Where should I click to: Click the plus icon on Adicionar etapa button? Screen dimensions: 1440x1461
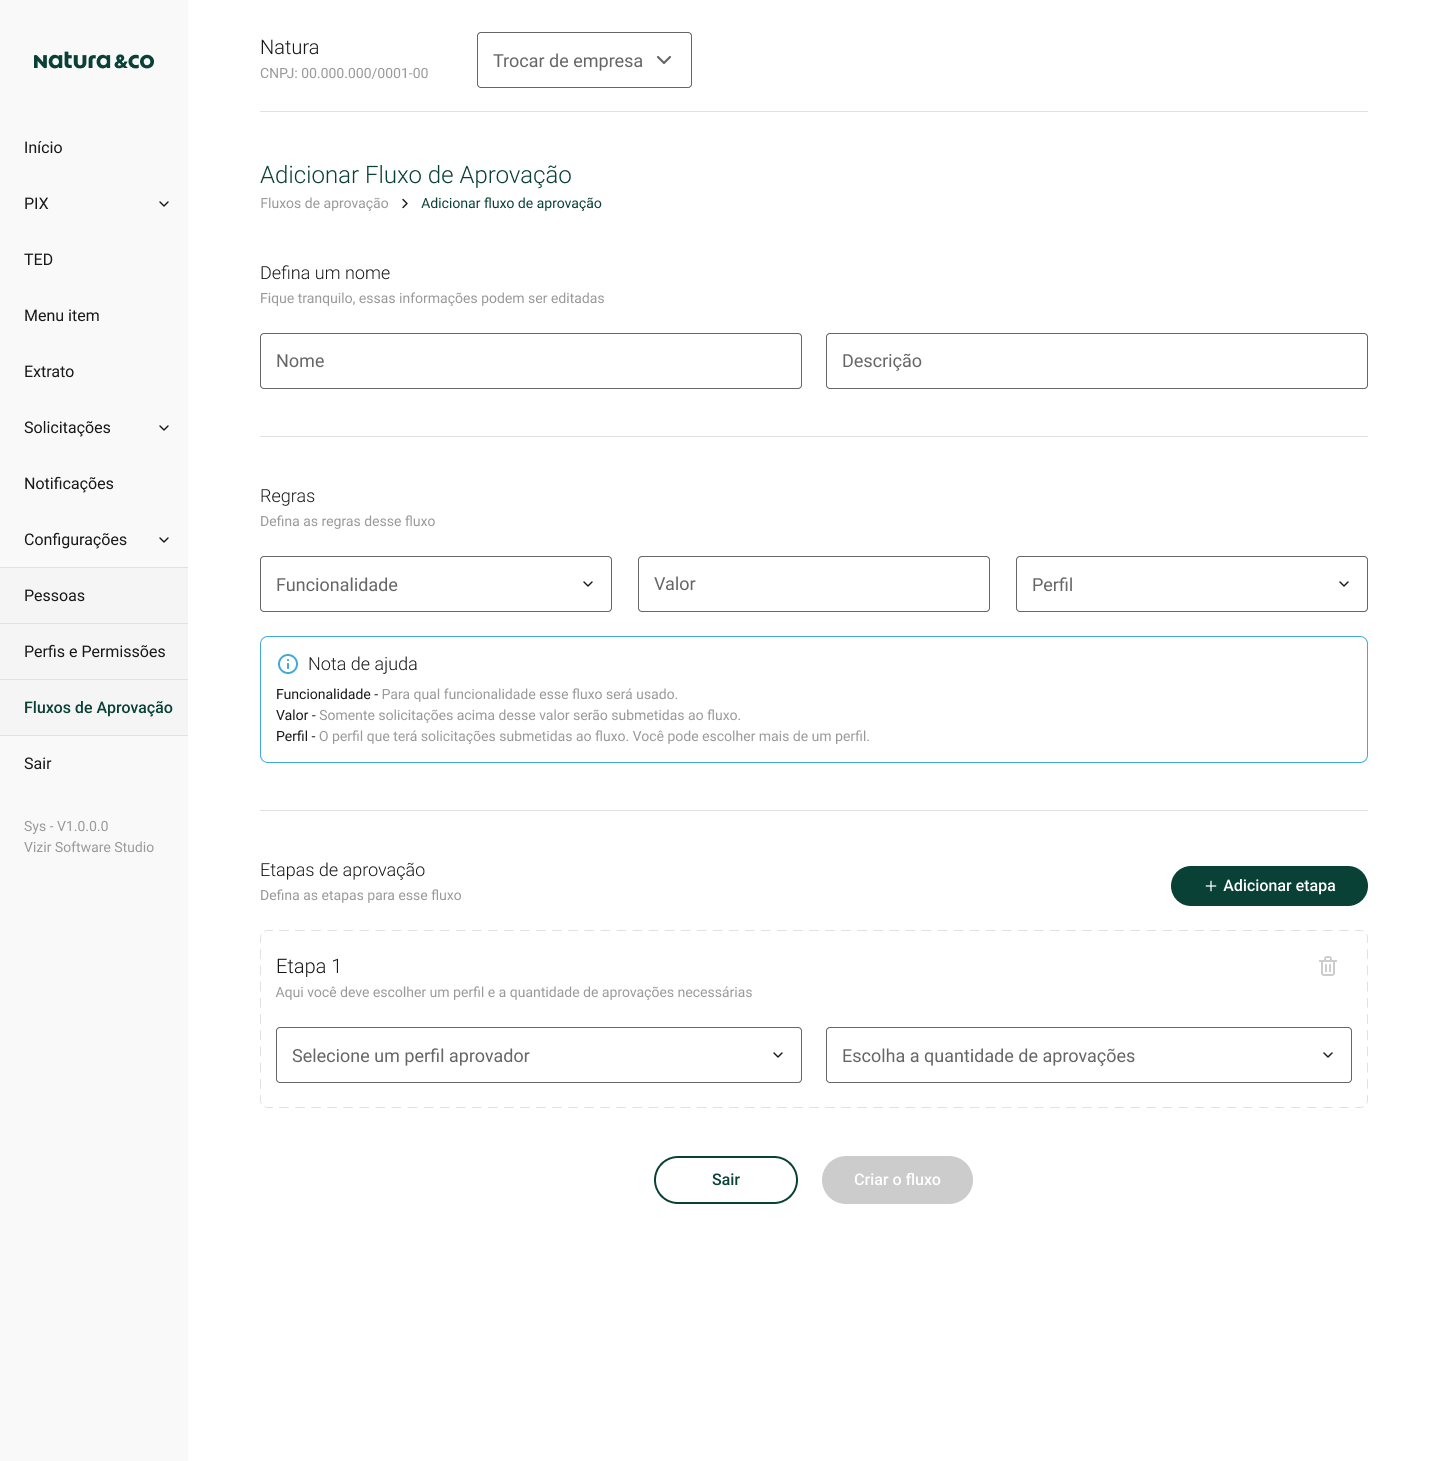tap(1211, 886)
